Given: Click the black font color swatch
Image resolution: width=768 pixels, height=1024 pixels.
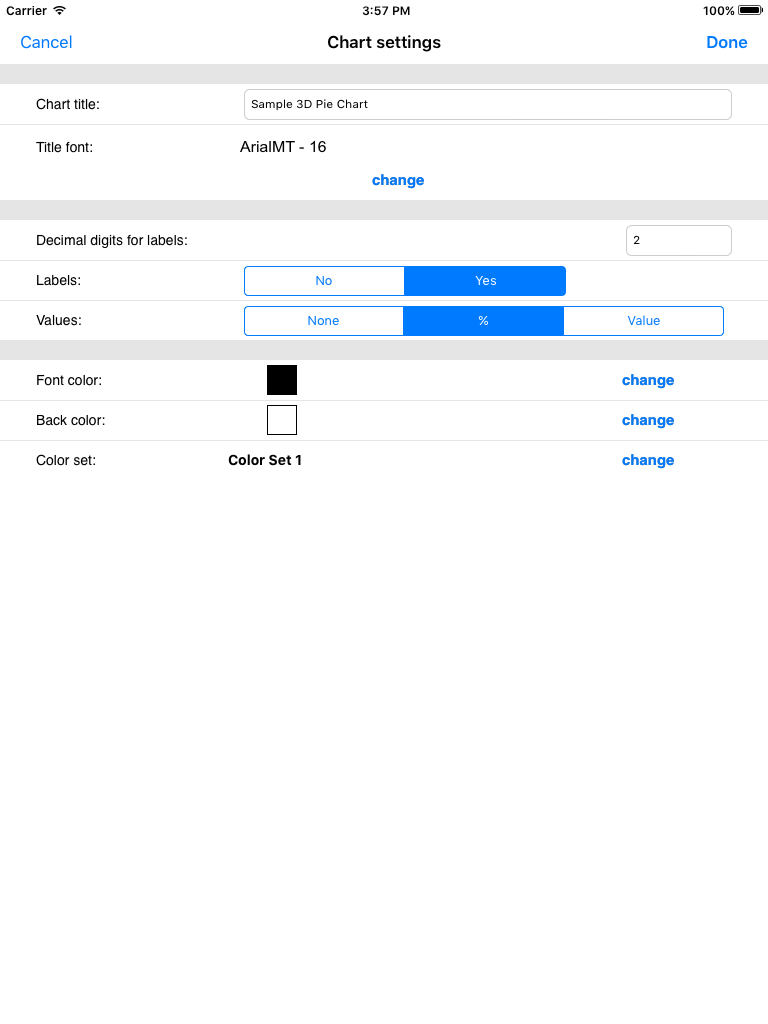Looking at the screenshot, I should pyautogui.click(x=282, y=380).
